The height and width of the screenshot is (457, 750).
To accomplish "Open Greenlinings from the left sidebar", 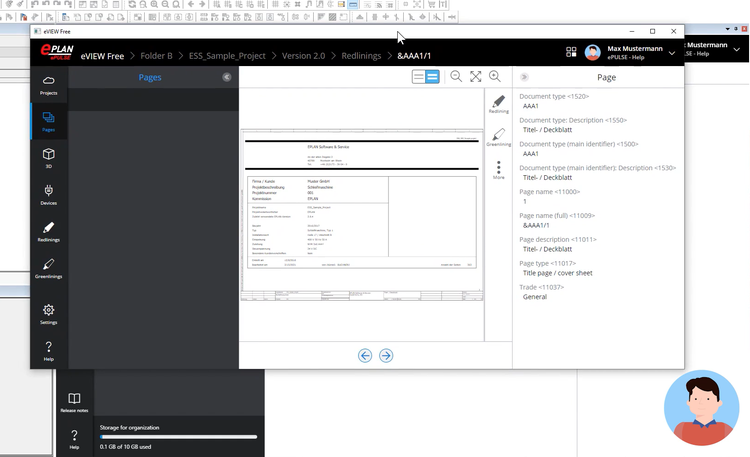I will pyautogui.click(x=48, y=268).
